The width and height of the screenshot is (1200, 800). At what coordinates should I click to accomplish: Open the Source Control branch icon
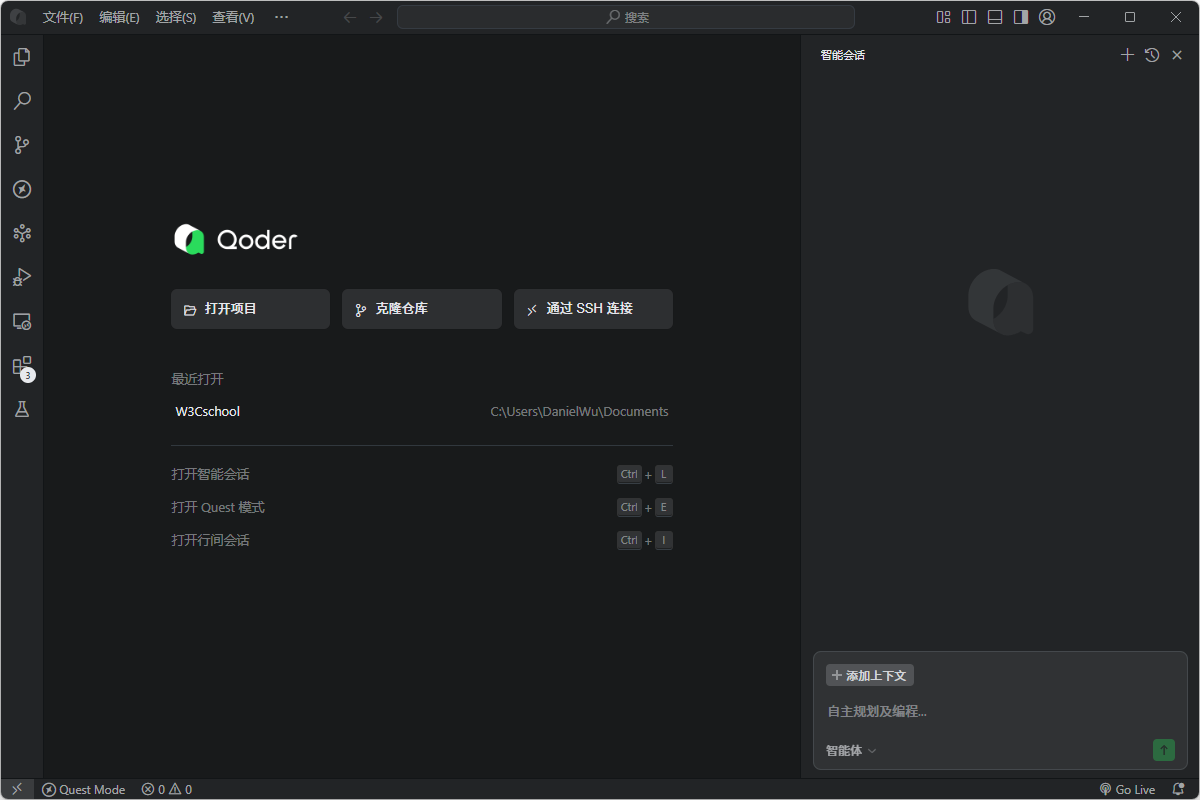coord(22,145)
